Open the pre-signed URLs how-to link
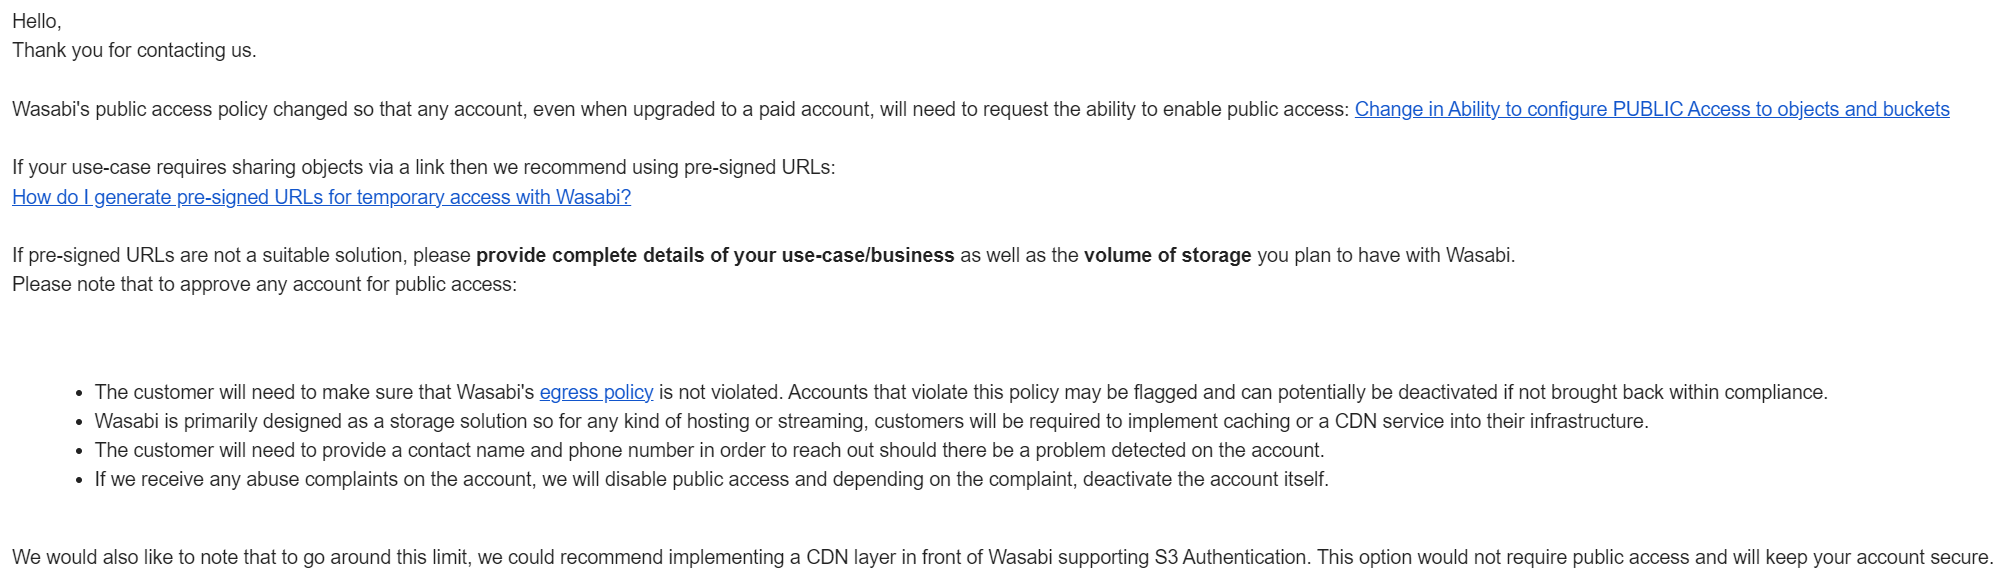 coord(321,197)
